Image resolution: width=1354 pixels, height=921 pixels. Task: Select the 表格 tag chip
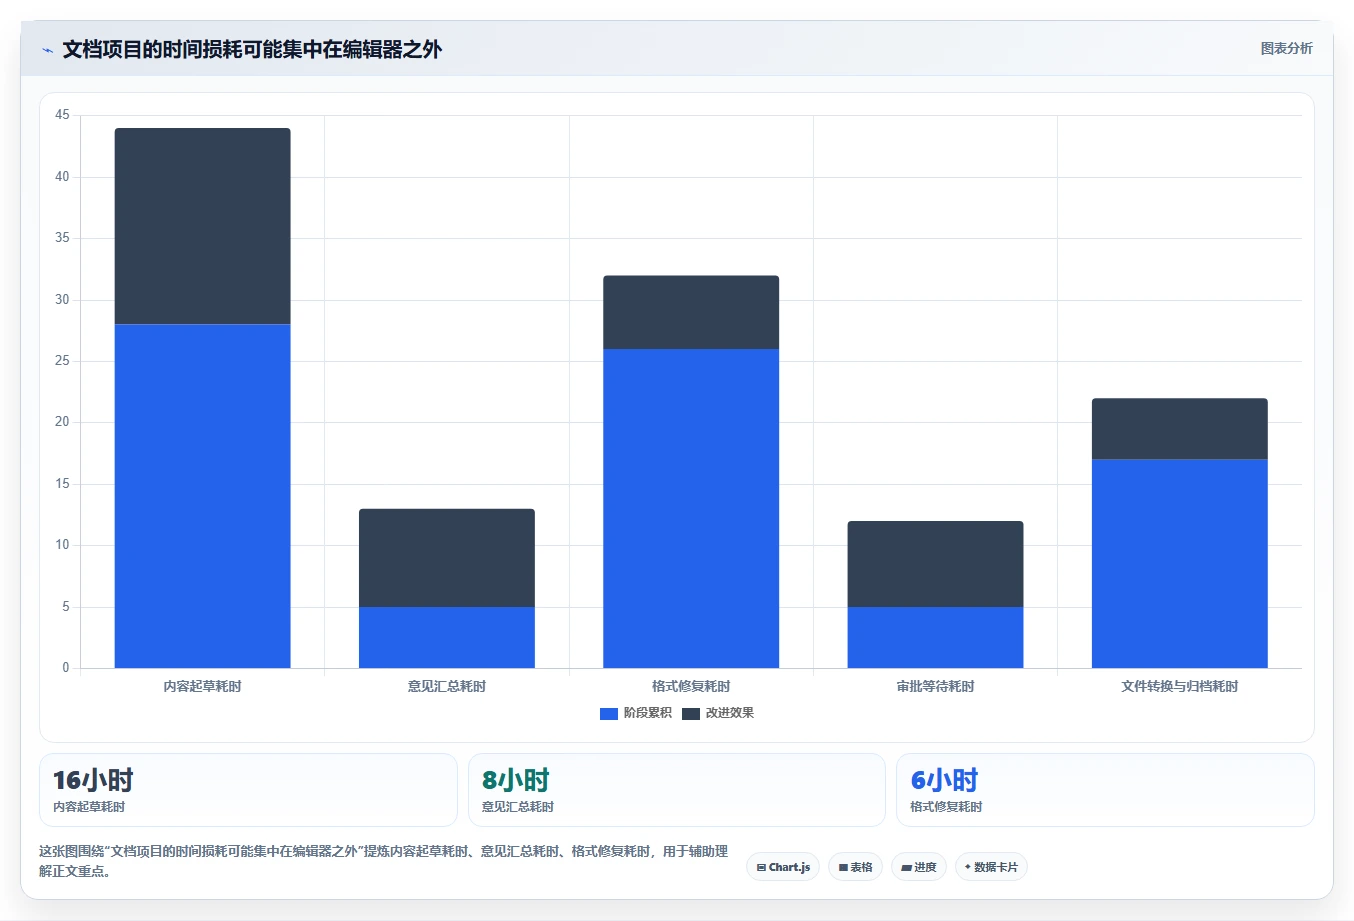pyautogui.click(x=855, y=867)
